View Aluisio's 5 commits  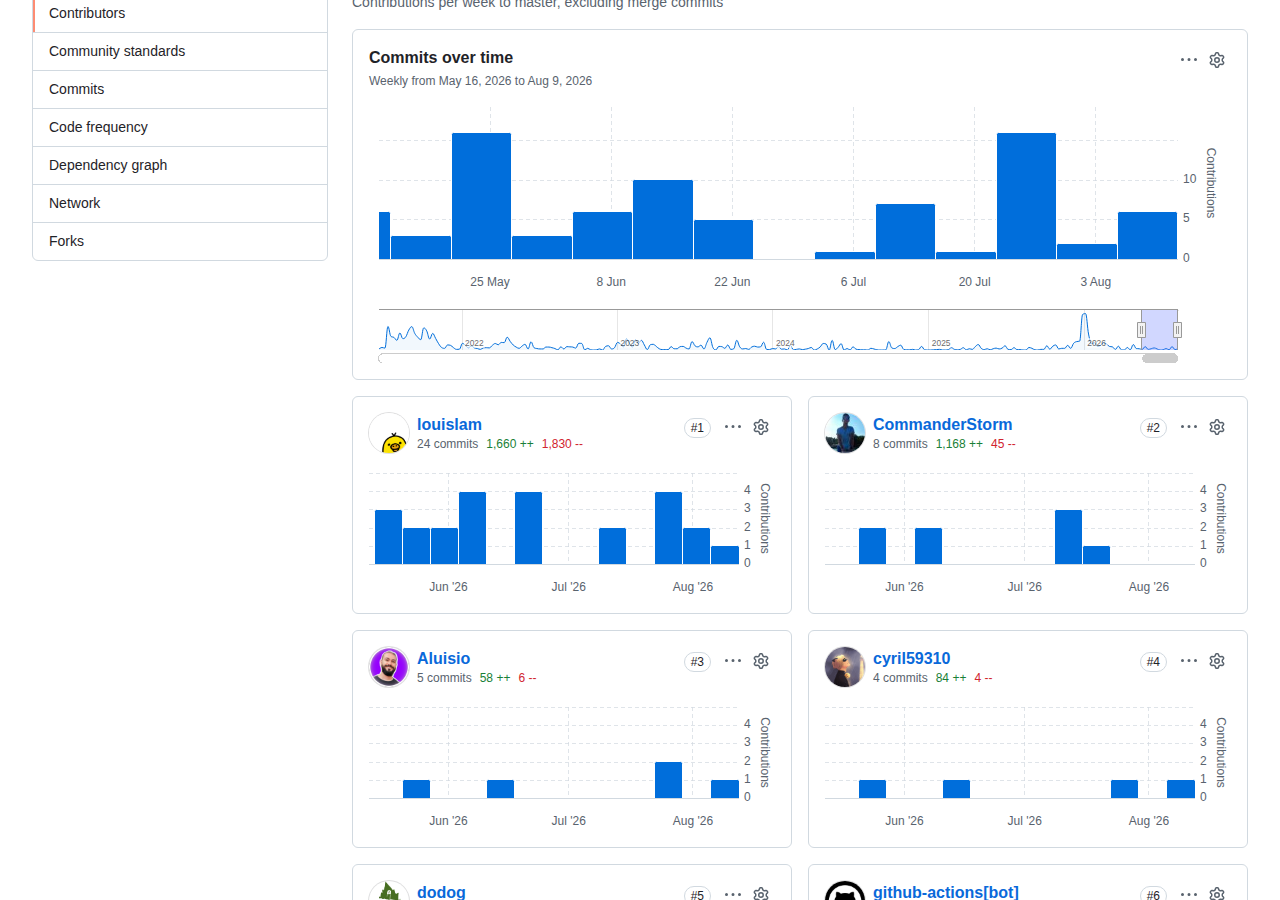[444, 678]
